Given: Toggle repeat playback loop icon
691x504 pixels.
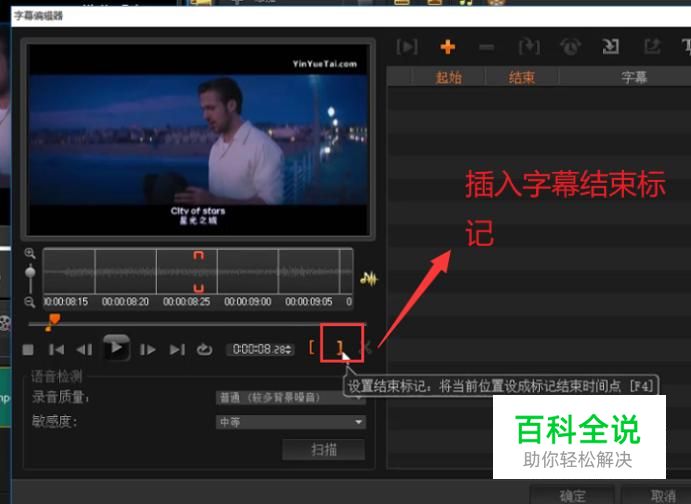Looking at the screenshot, I should [x=204, y=349].
